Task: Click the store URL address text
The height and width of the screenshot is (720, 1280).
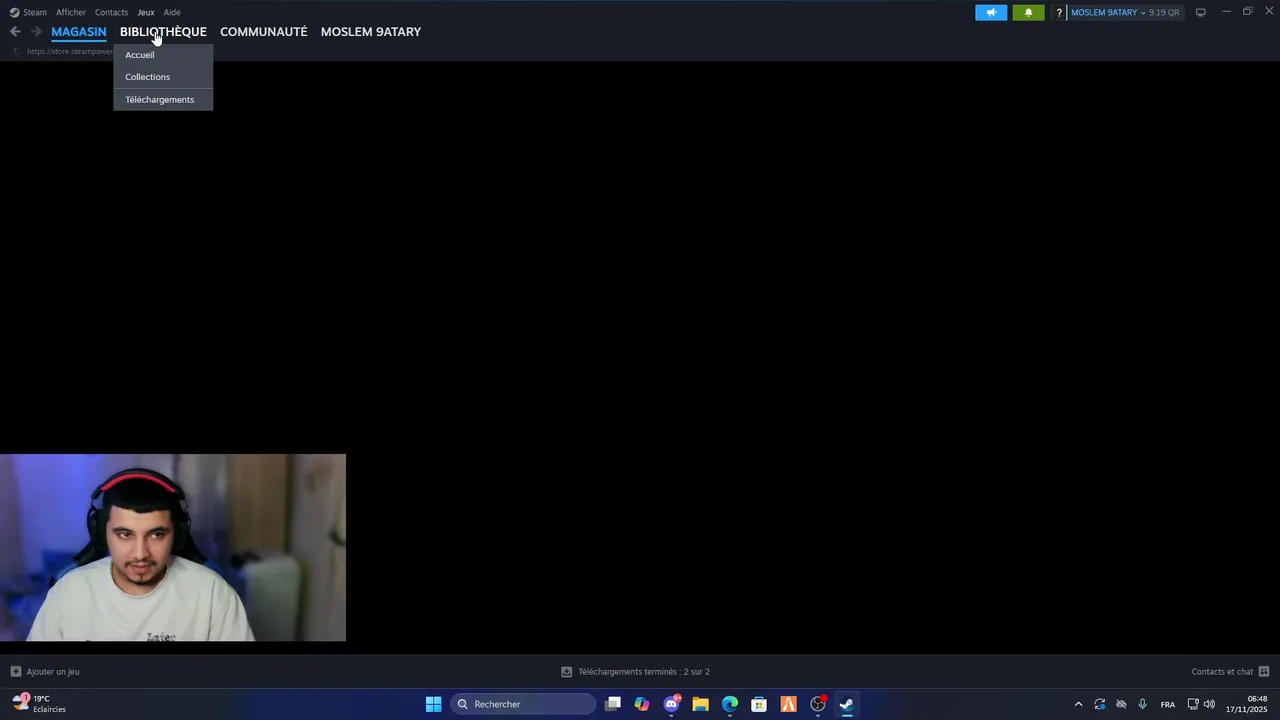Action: [70, 51]
